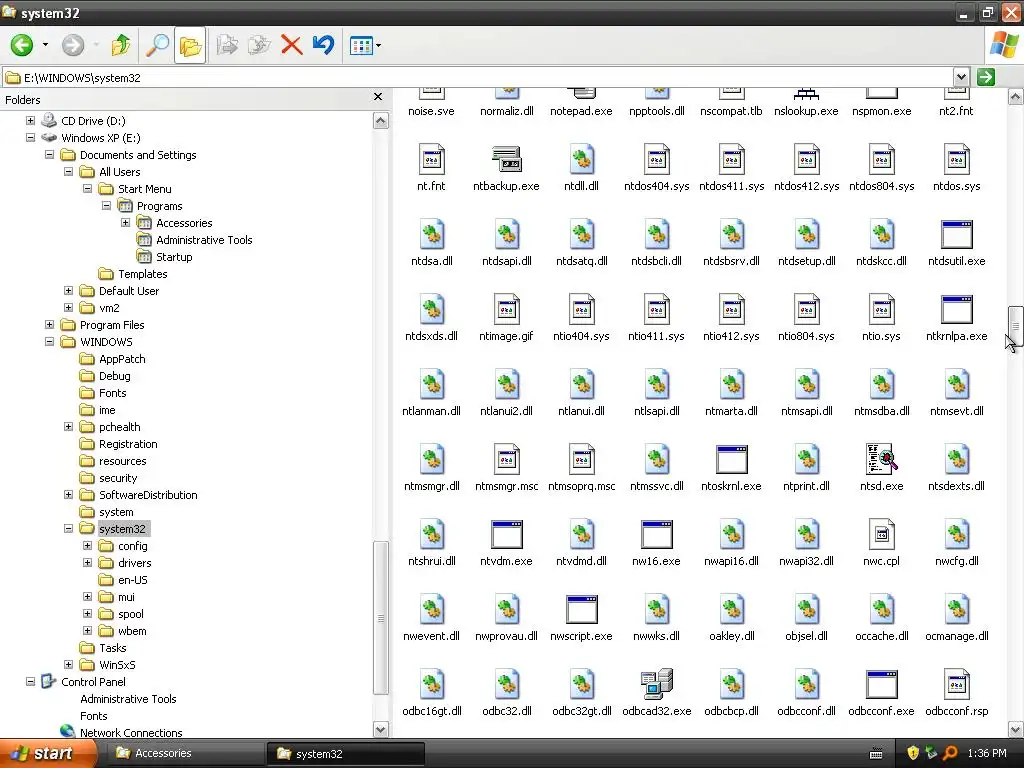Image resolution: width=1024 pixels, height=768 pixels.
Task: Click file list scrollbar down arrow
Action: tap(1016, 729)
